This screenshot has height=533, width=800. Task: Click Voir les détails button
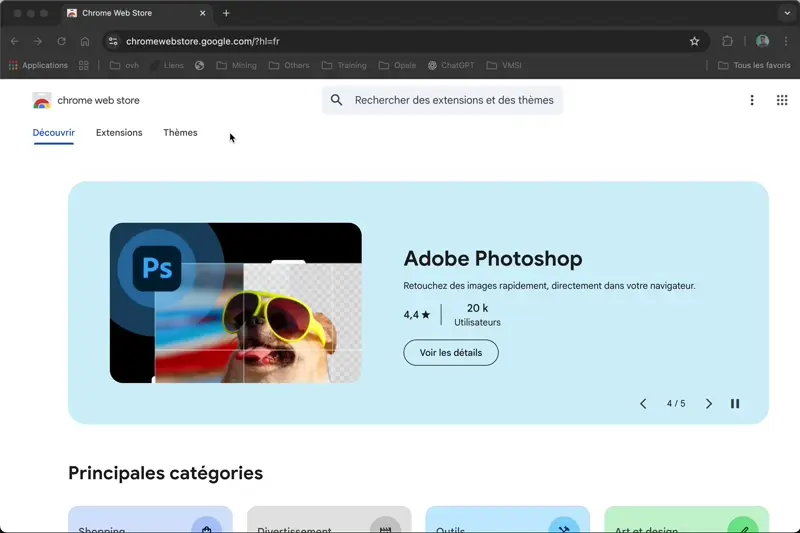(x=451, y=352)
